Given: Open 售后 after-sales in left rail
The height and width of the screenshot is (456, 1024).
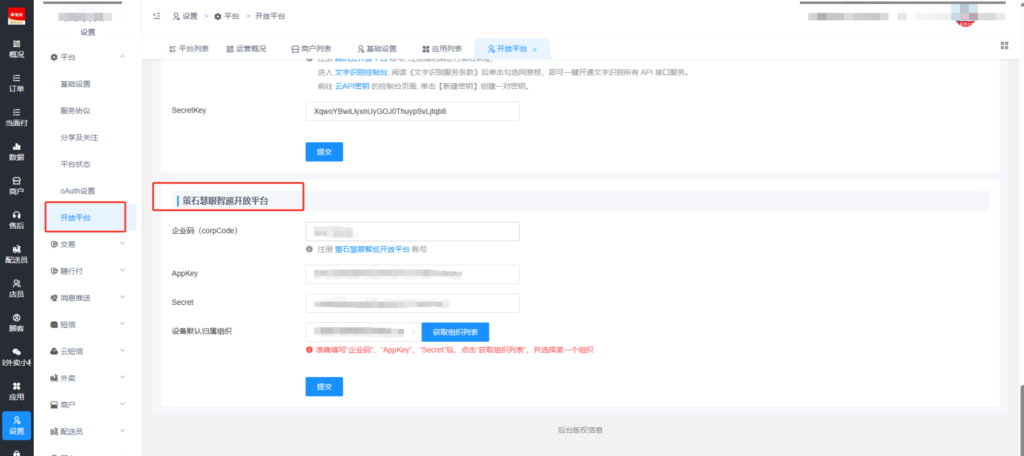Looking at the screenshot, I should pyautogui.click(x=16, y=220).
